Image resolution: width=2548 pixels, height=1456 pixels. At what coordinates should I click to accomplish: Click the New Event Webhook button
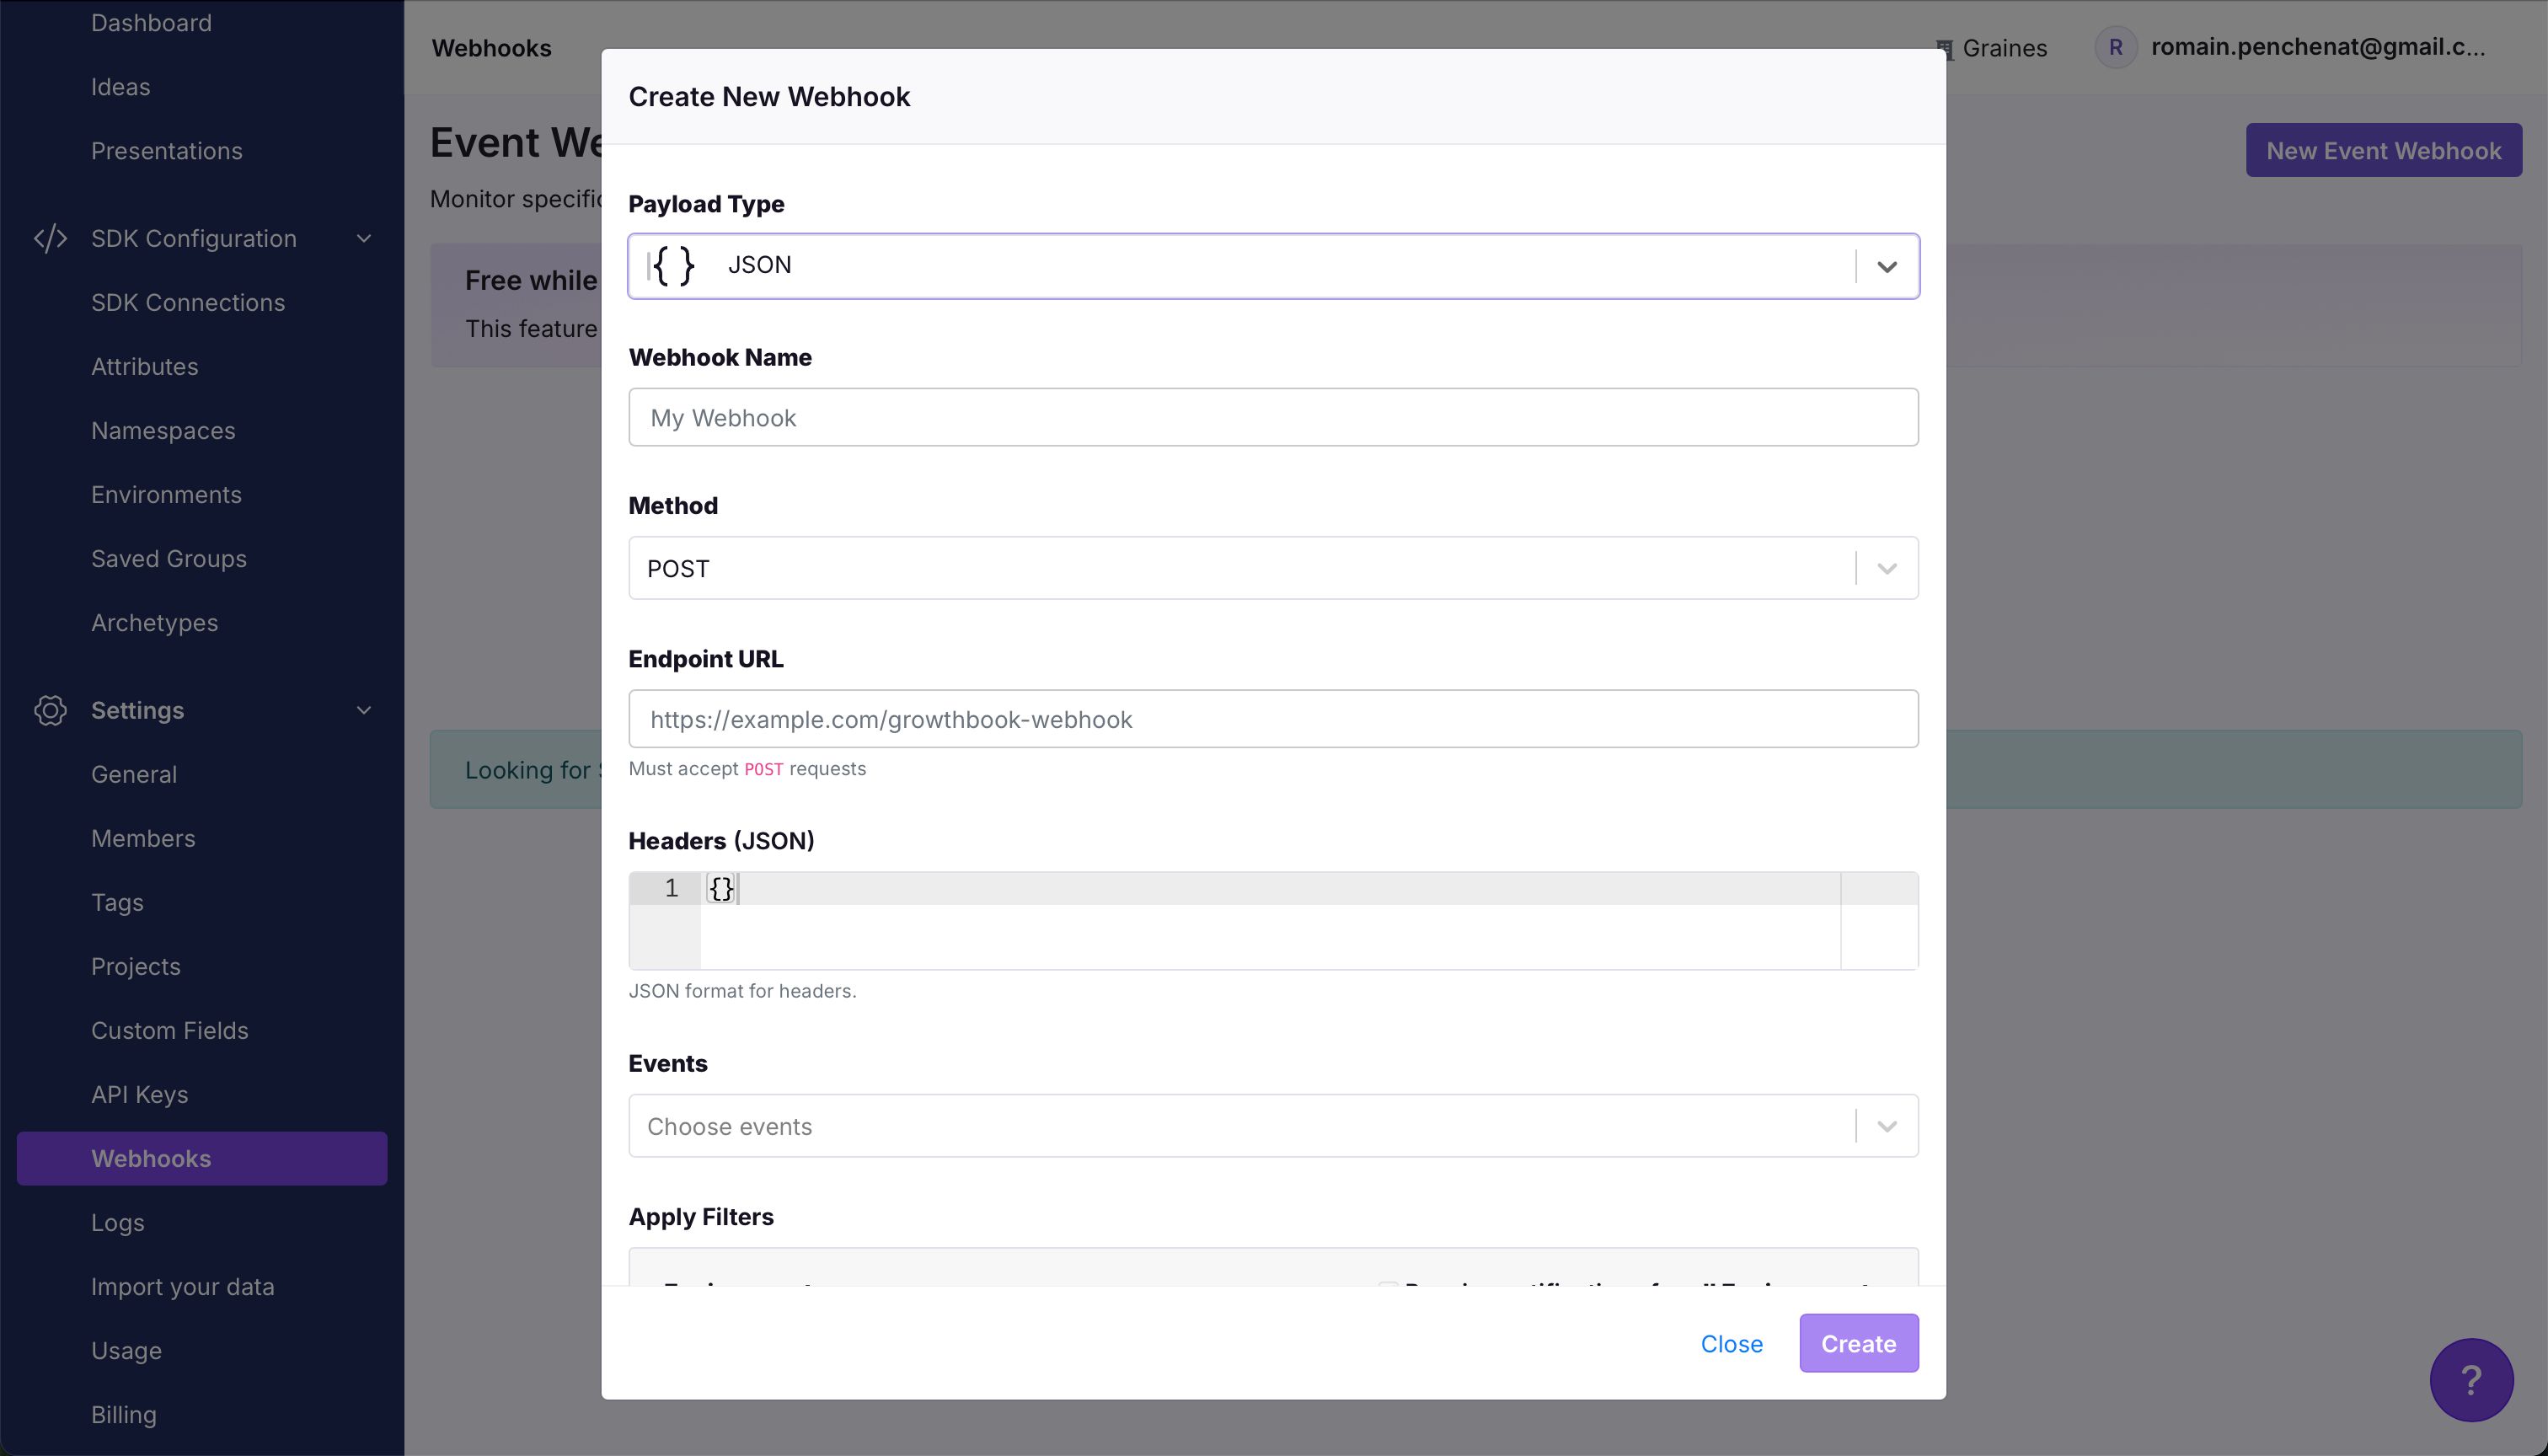2384,151
